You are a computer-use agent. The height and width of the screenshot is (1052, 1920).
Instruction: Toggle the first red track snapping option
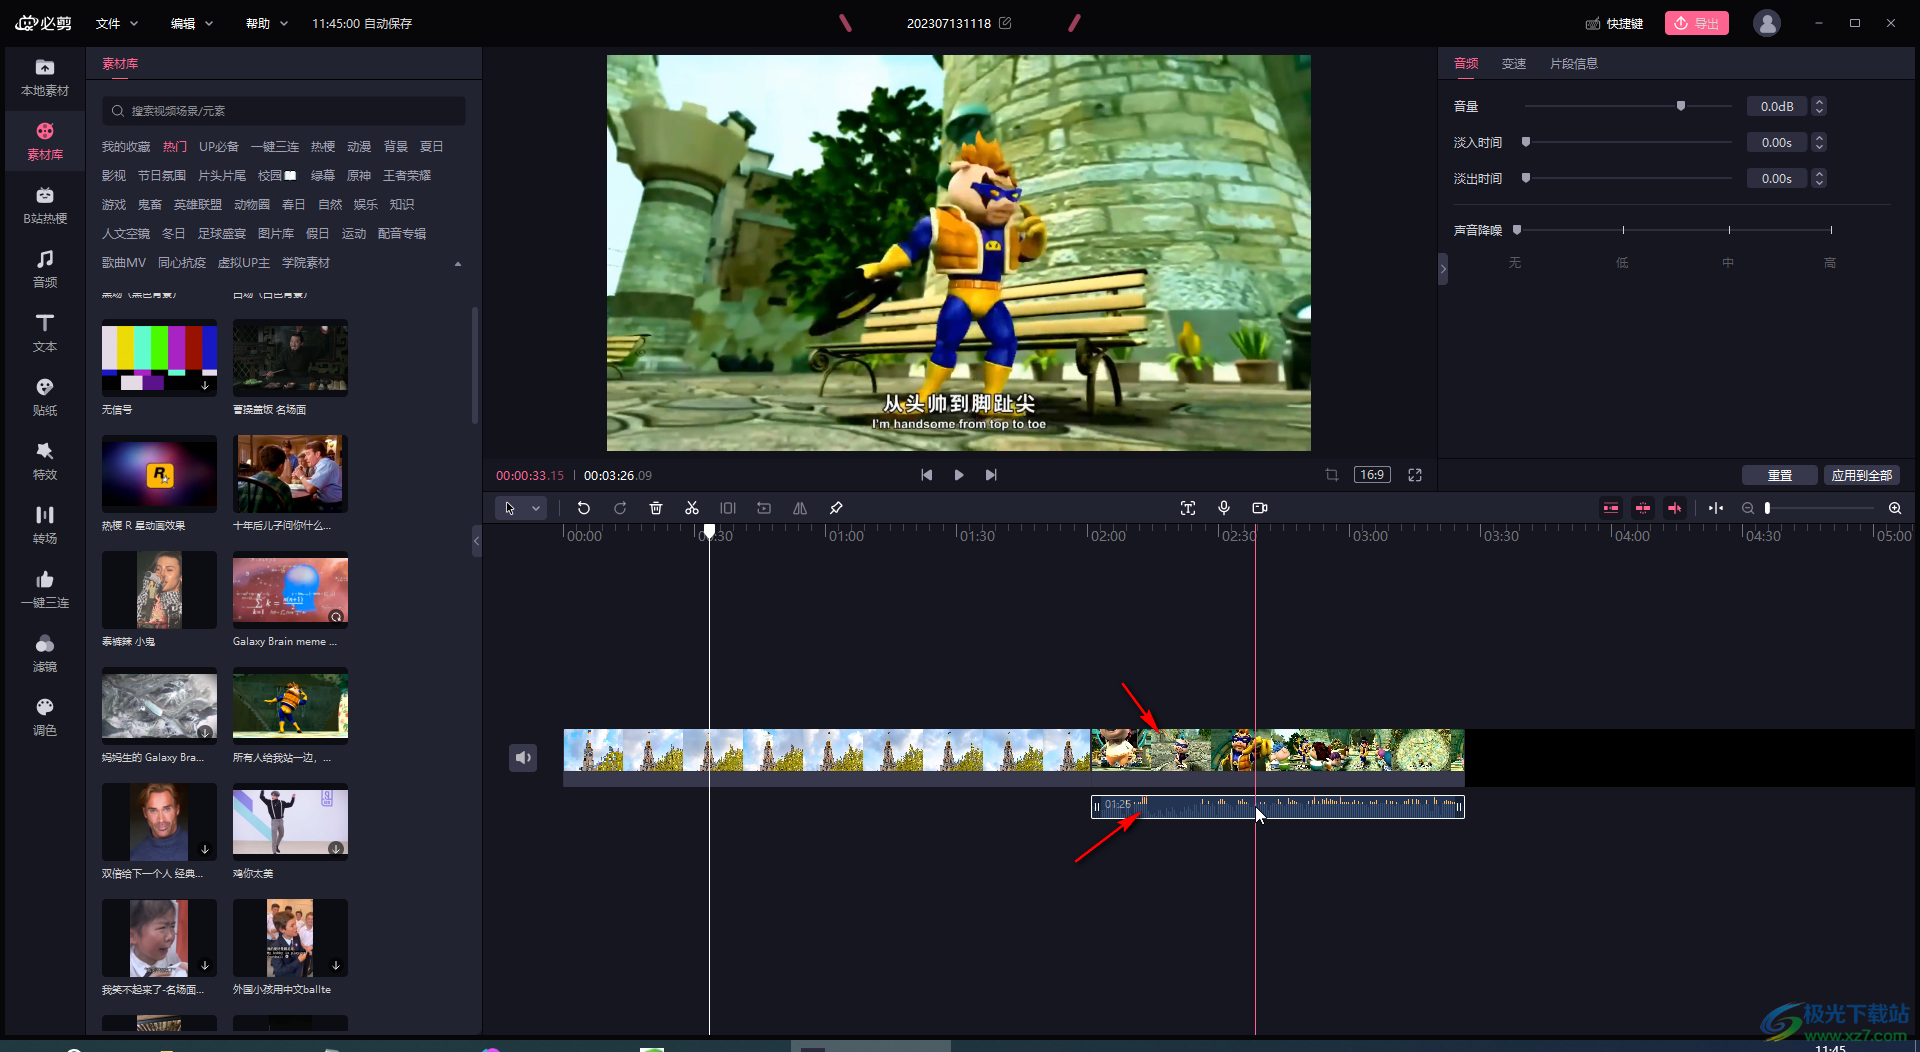coord(1611,508)
